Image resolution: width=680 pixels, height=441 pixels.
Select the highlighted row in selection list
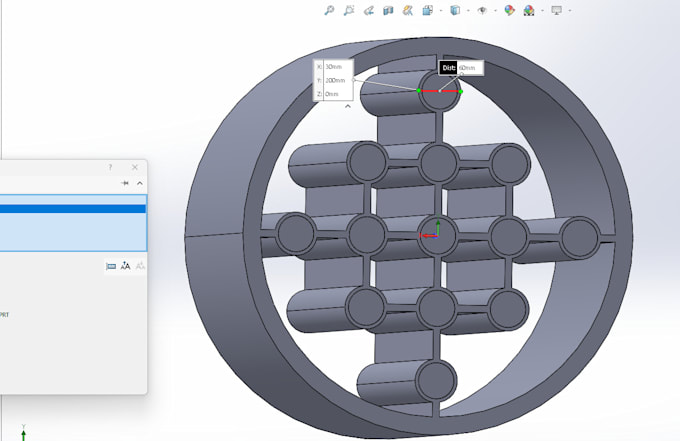pyautogui.click(x=73, y=209)
